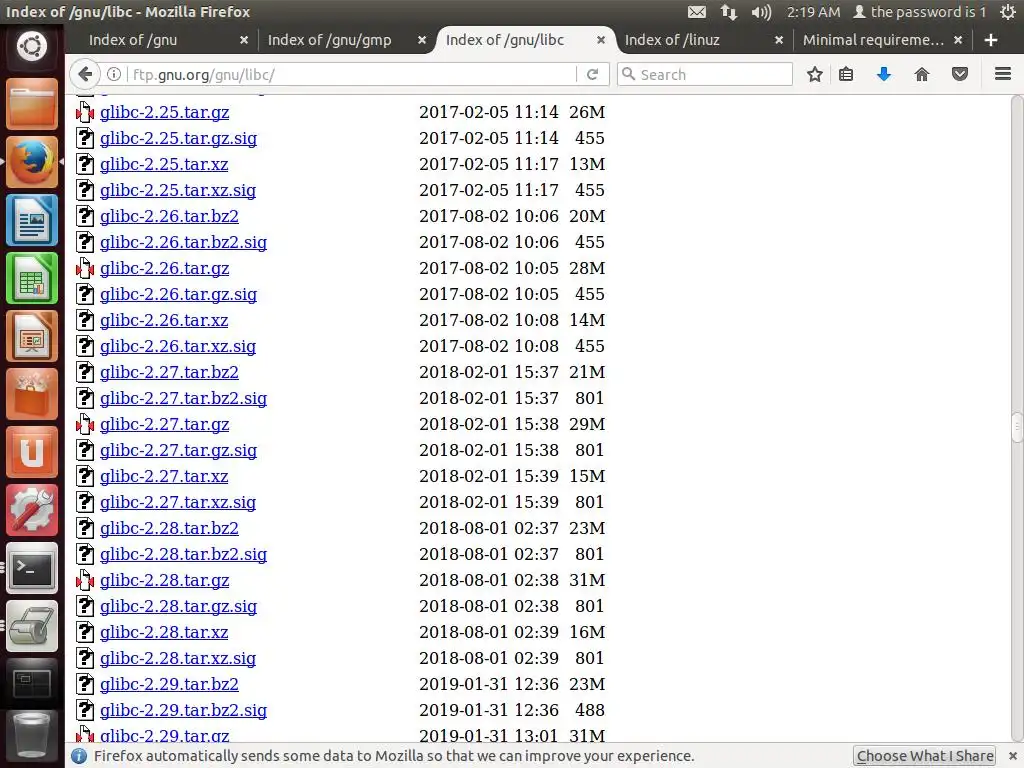The height and width of the screenshot is (768, 1024).
Task: Bookmark this page with the star icon
Action: point(814,74)
